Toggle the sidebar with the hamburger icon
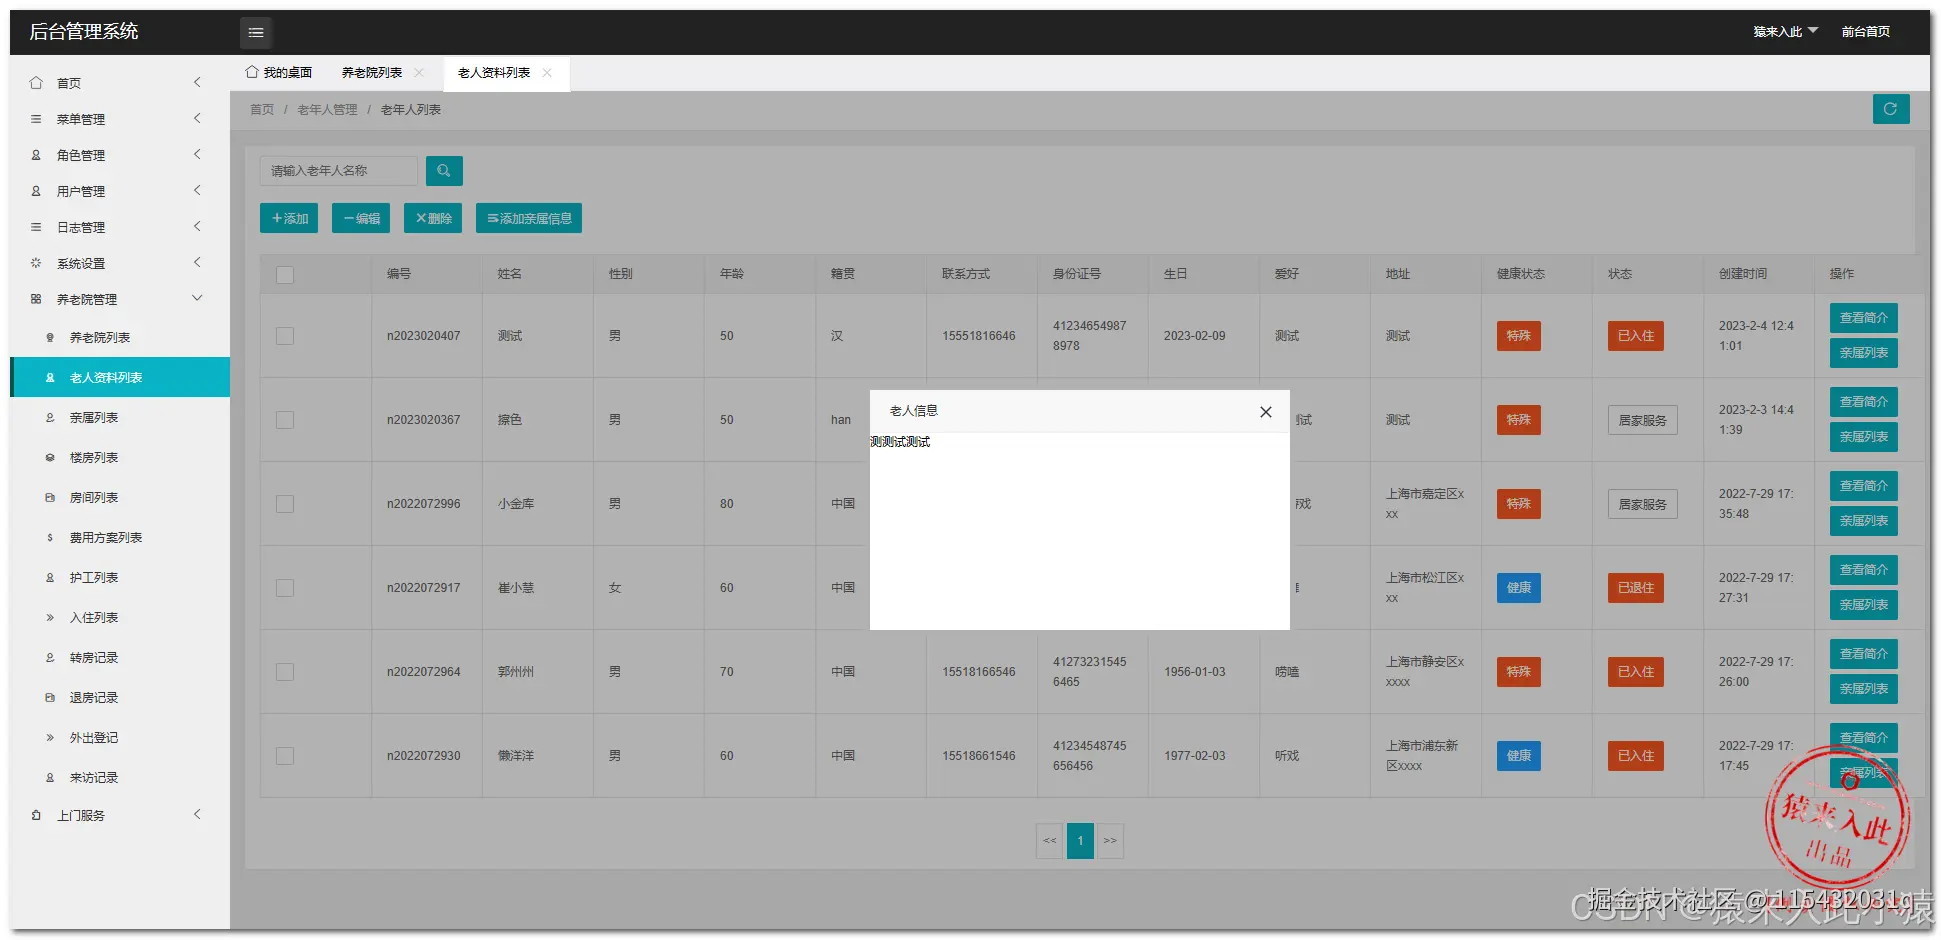The width and height of the screenshot is (1941, 940). 256,33
